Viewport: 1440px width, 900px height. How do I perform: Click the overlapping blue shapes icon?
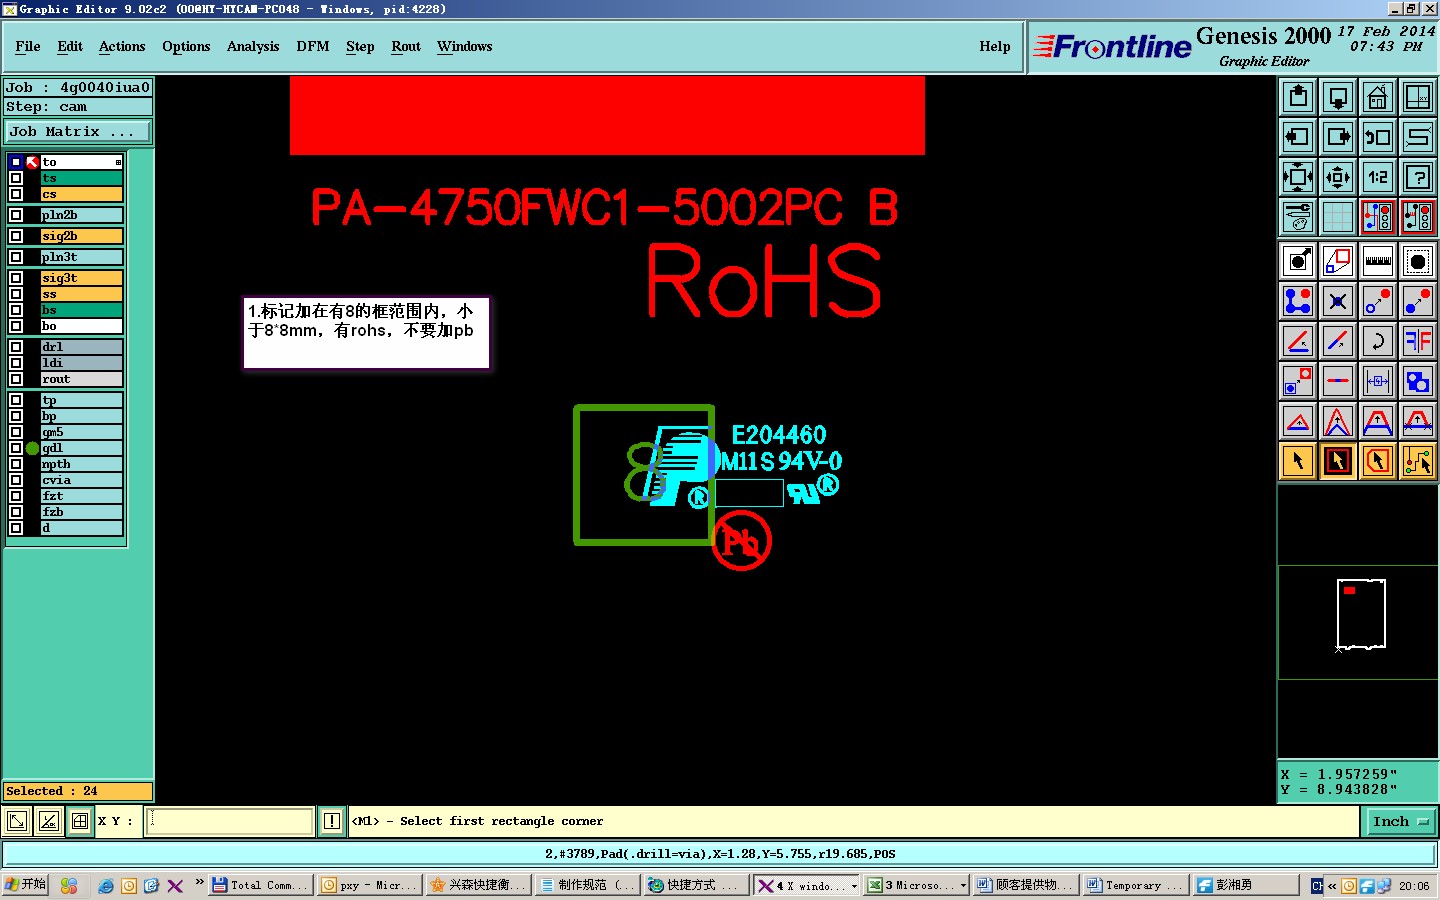(1418, 381)
